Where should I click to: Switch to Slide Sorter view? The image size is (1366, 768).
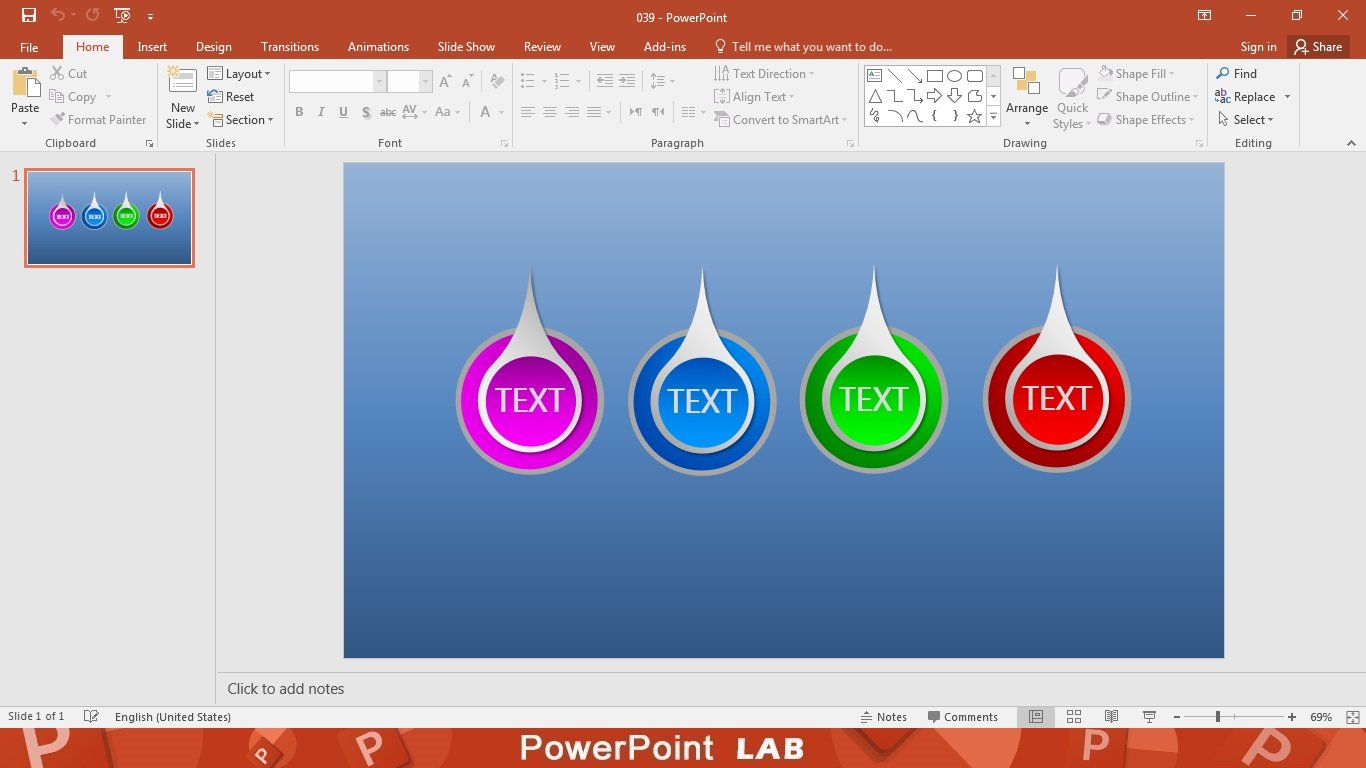(1074, 717)
